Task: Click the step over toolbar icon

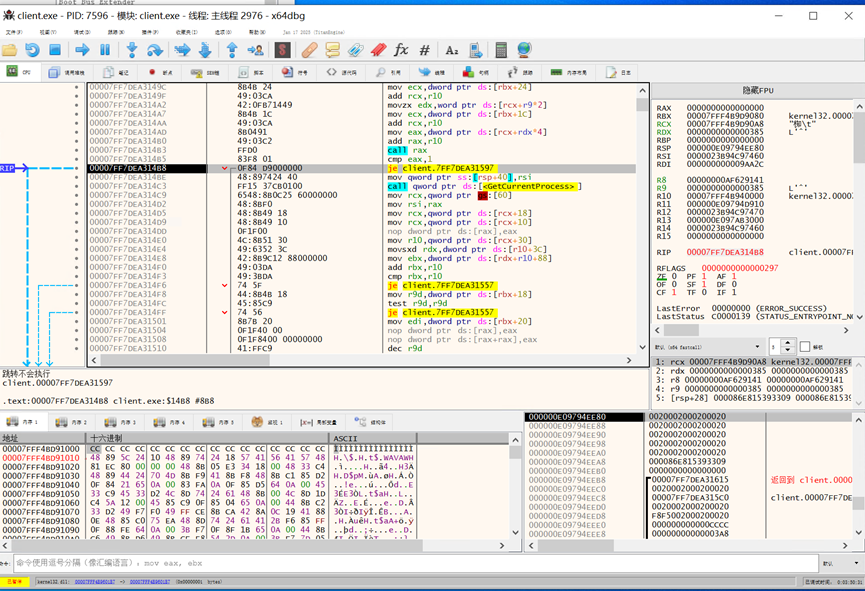Action: pos(155,50)
